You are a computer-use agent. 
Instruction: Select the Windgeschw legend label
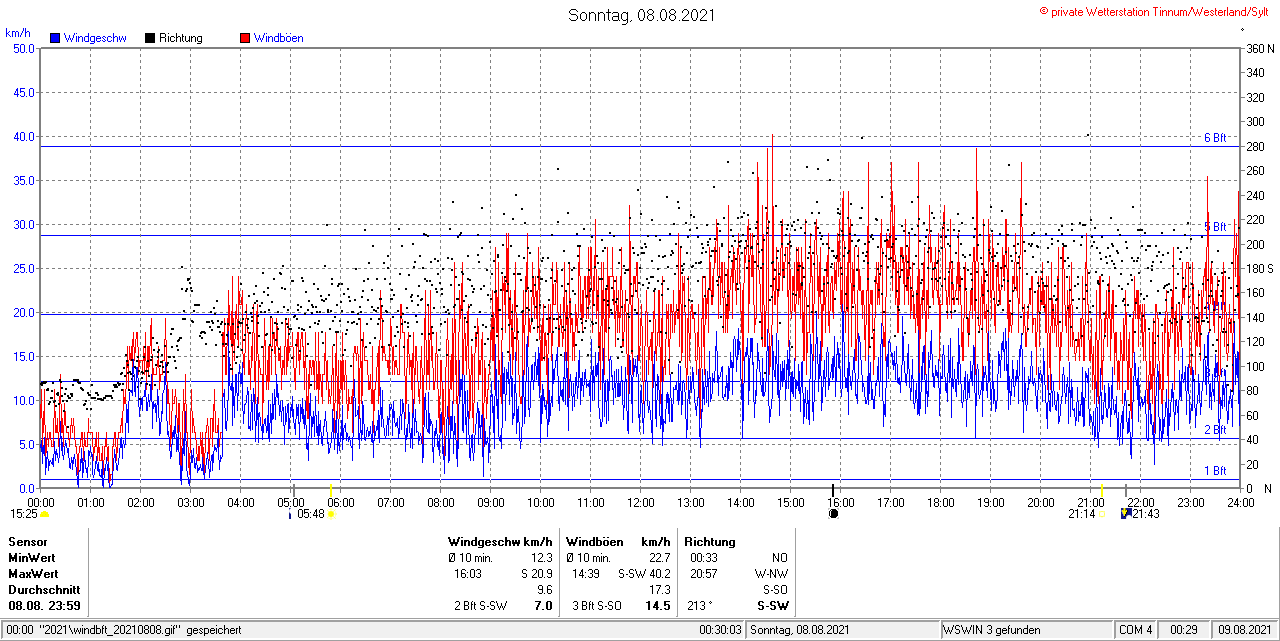point(95,38)
